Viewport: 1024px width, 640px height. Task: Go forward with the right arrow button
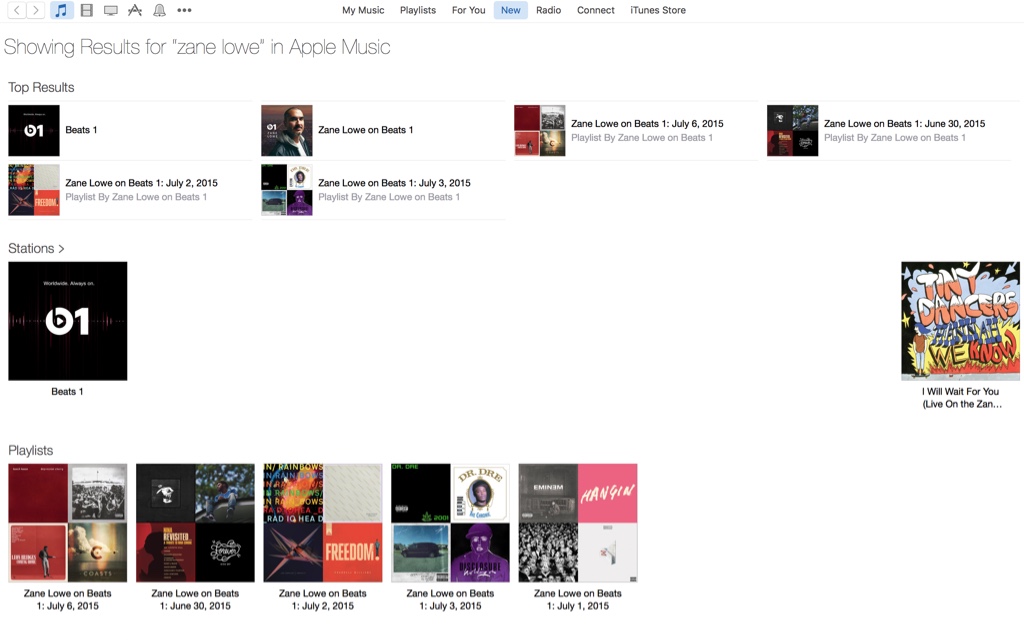pyautogui.click(x=36, y=10)
